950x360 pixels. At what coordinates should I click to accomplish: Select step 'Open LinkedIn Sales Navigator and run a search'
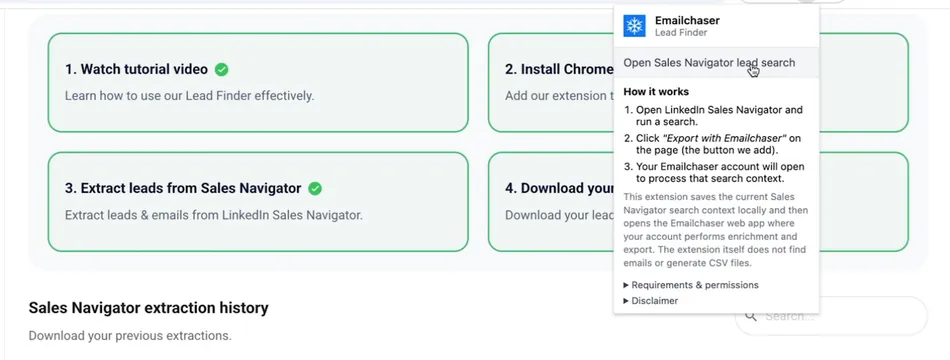pos(719,116)
